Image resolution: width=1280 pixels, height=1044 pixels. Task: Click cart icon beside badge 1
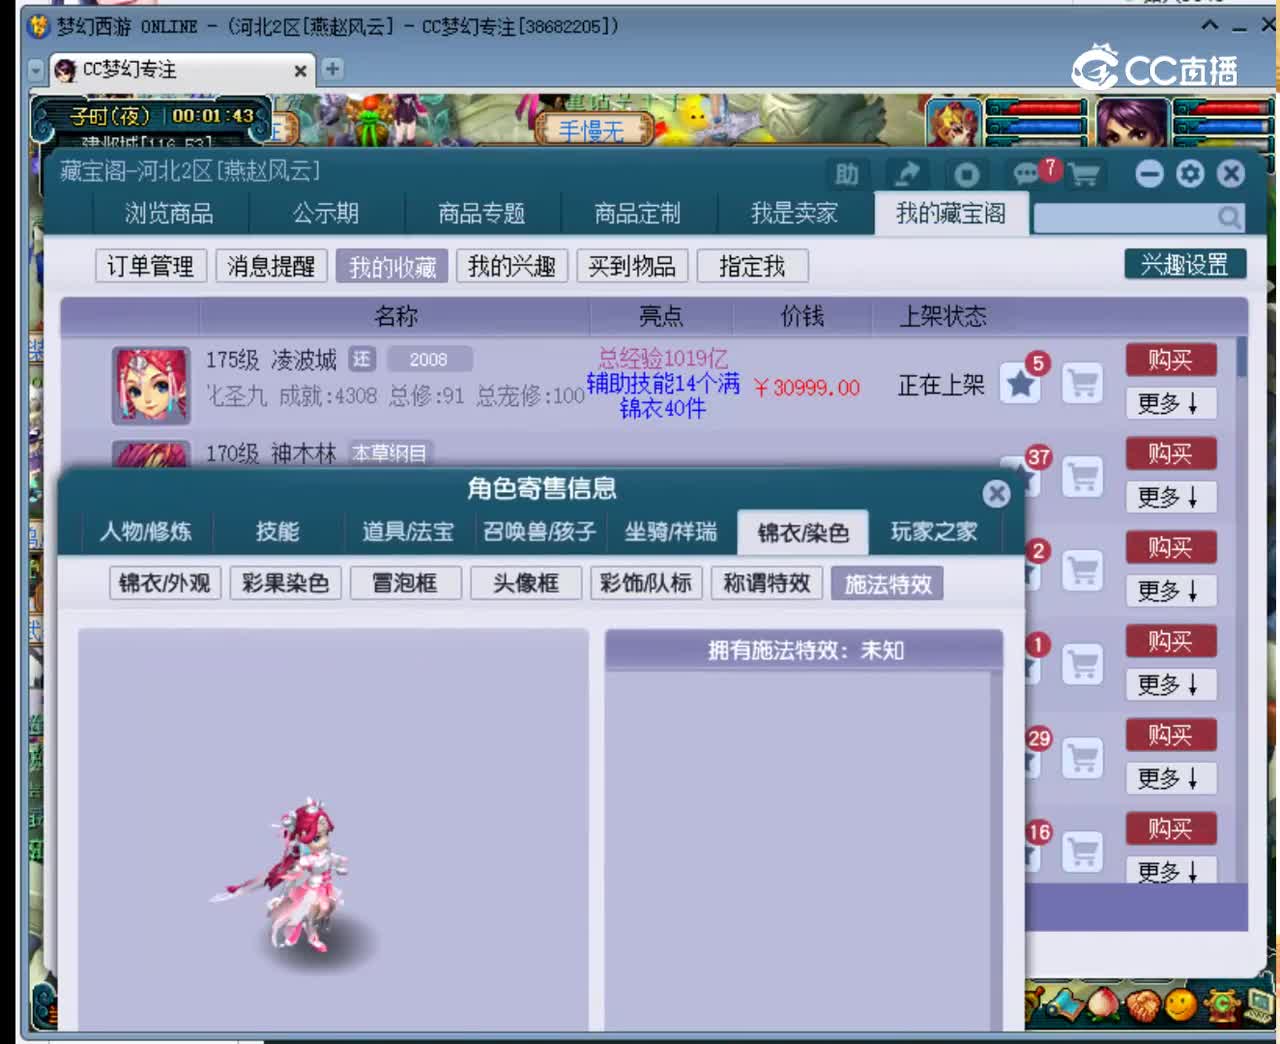[1082, 665]
